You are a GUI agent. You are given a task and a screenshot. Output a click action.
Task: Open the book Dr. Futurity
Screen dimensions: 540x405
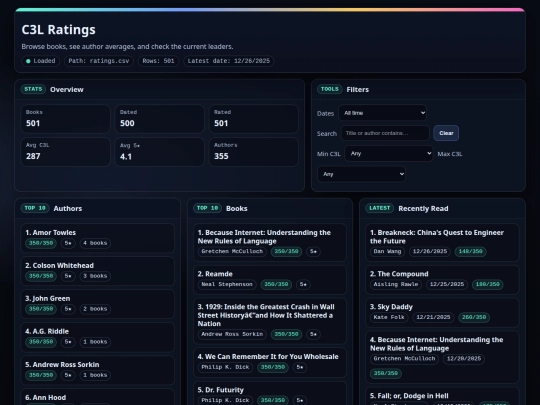pos(270,393)
